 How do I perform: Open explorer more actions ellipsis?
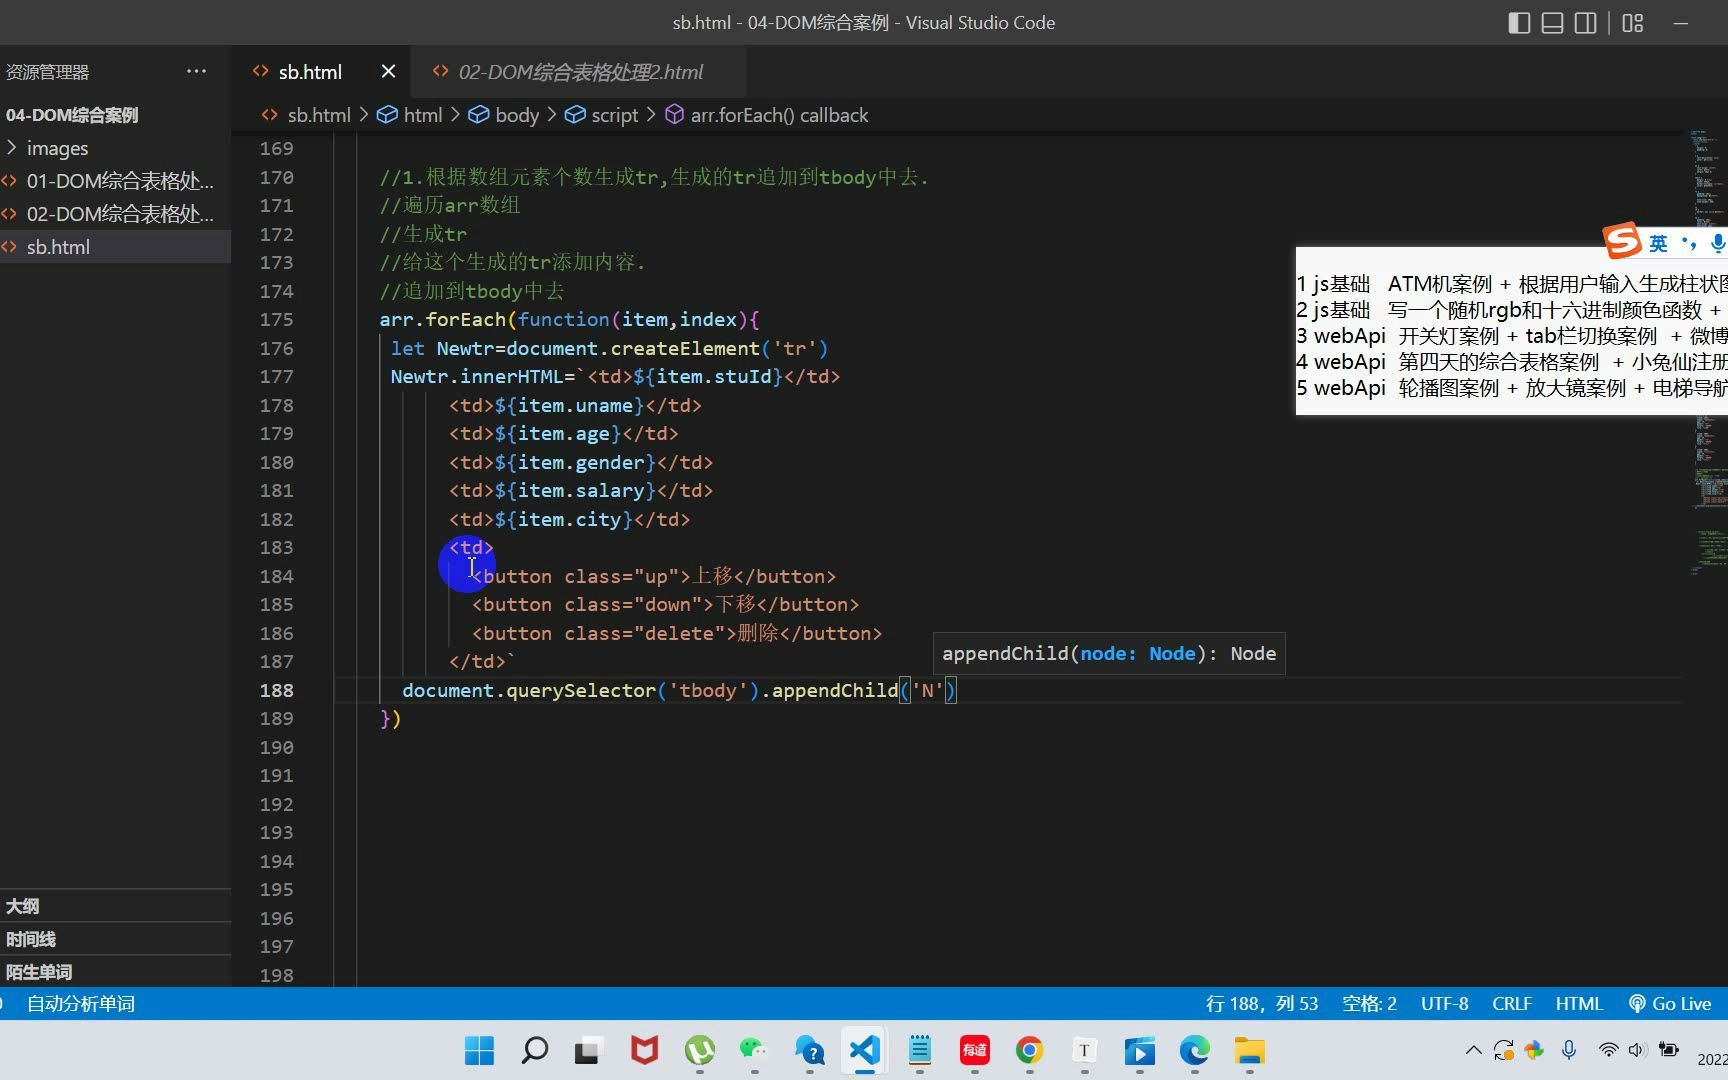pos(196,71)
